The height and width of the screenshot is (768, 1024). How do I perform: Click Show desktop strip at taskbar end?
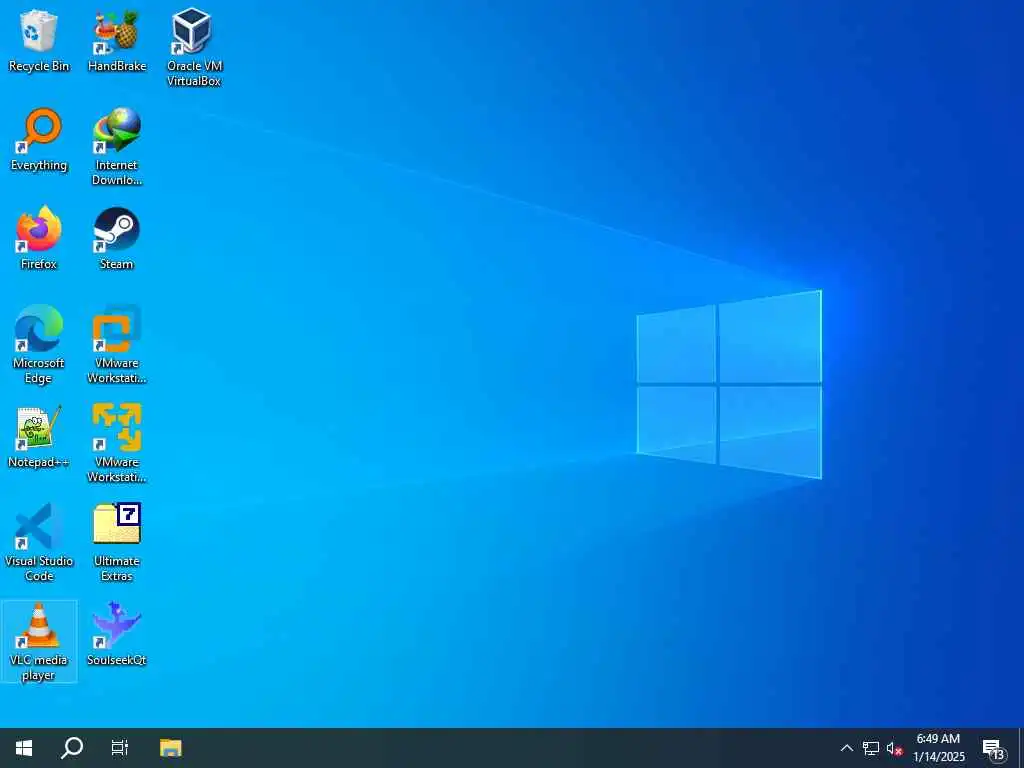pyautogui.click(x=1021, y=748)
